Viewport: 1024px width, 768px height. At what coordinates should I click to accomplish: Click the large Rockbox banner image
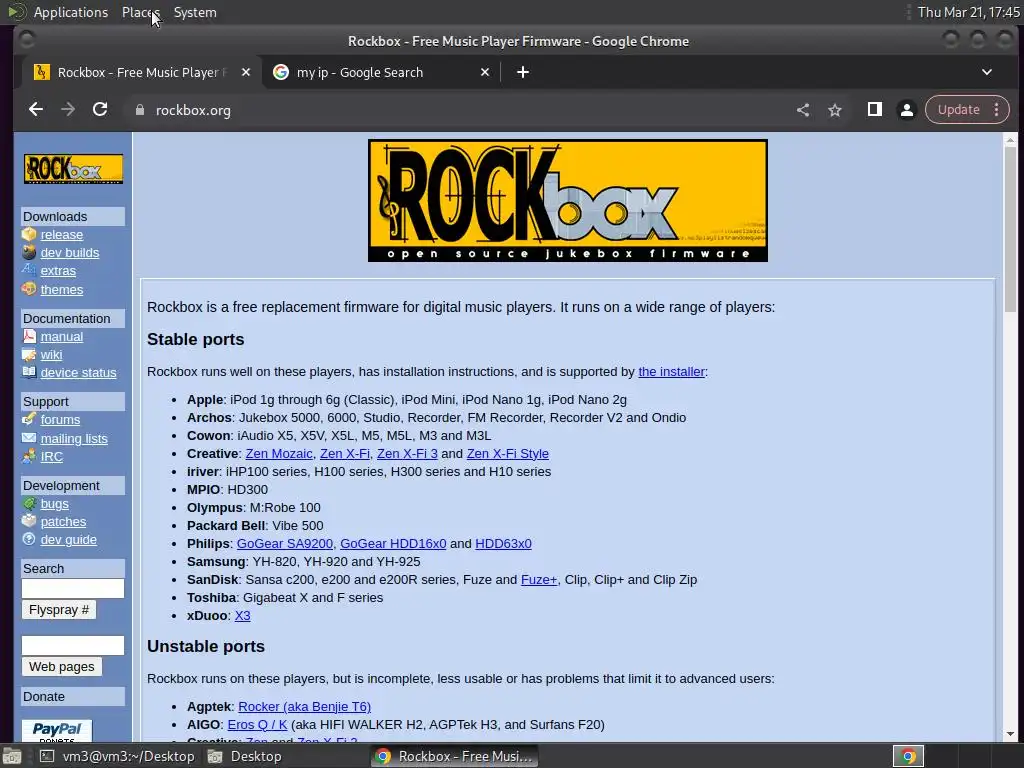[568, 200]
